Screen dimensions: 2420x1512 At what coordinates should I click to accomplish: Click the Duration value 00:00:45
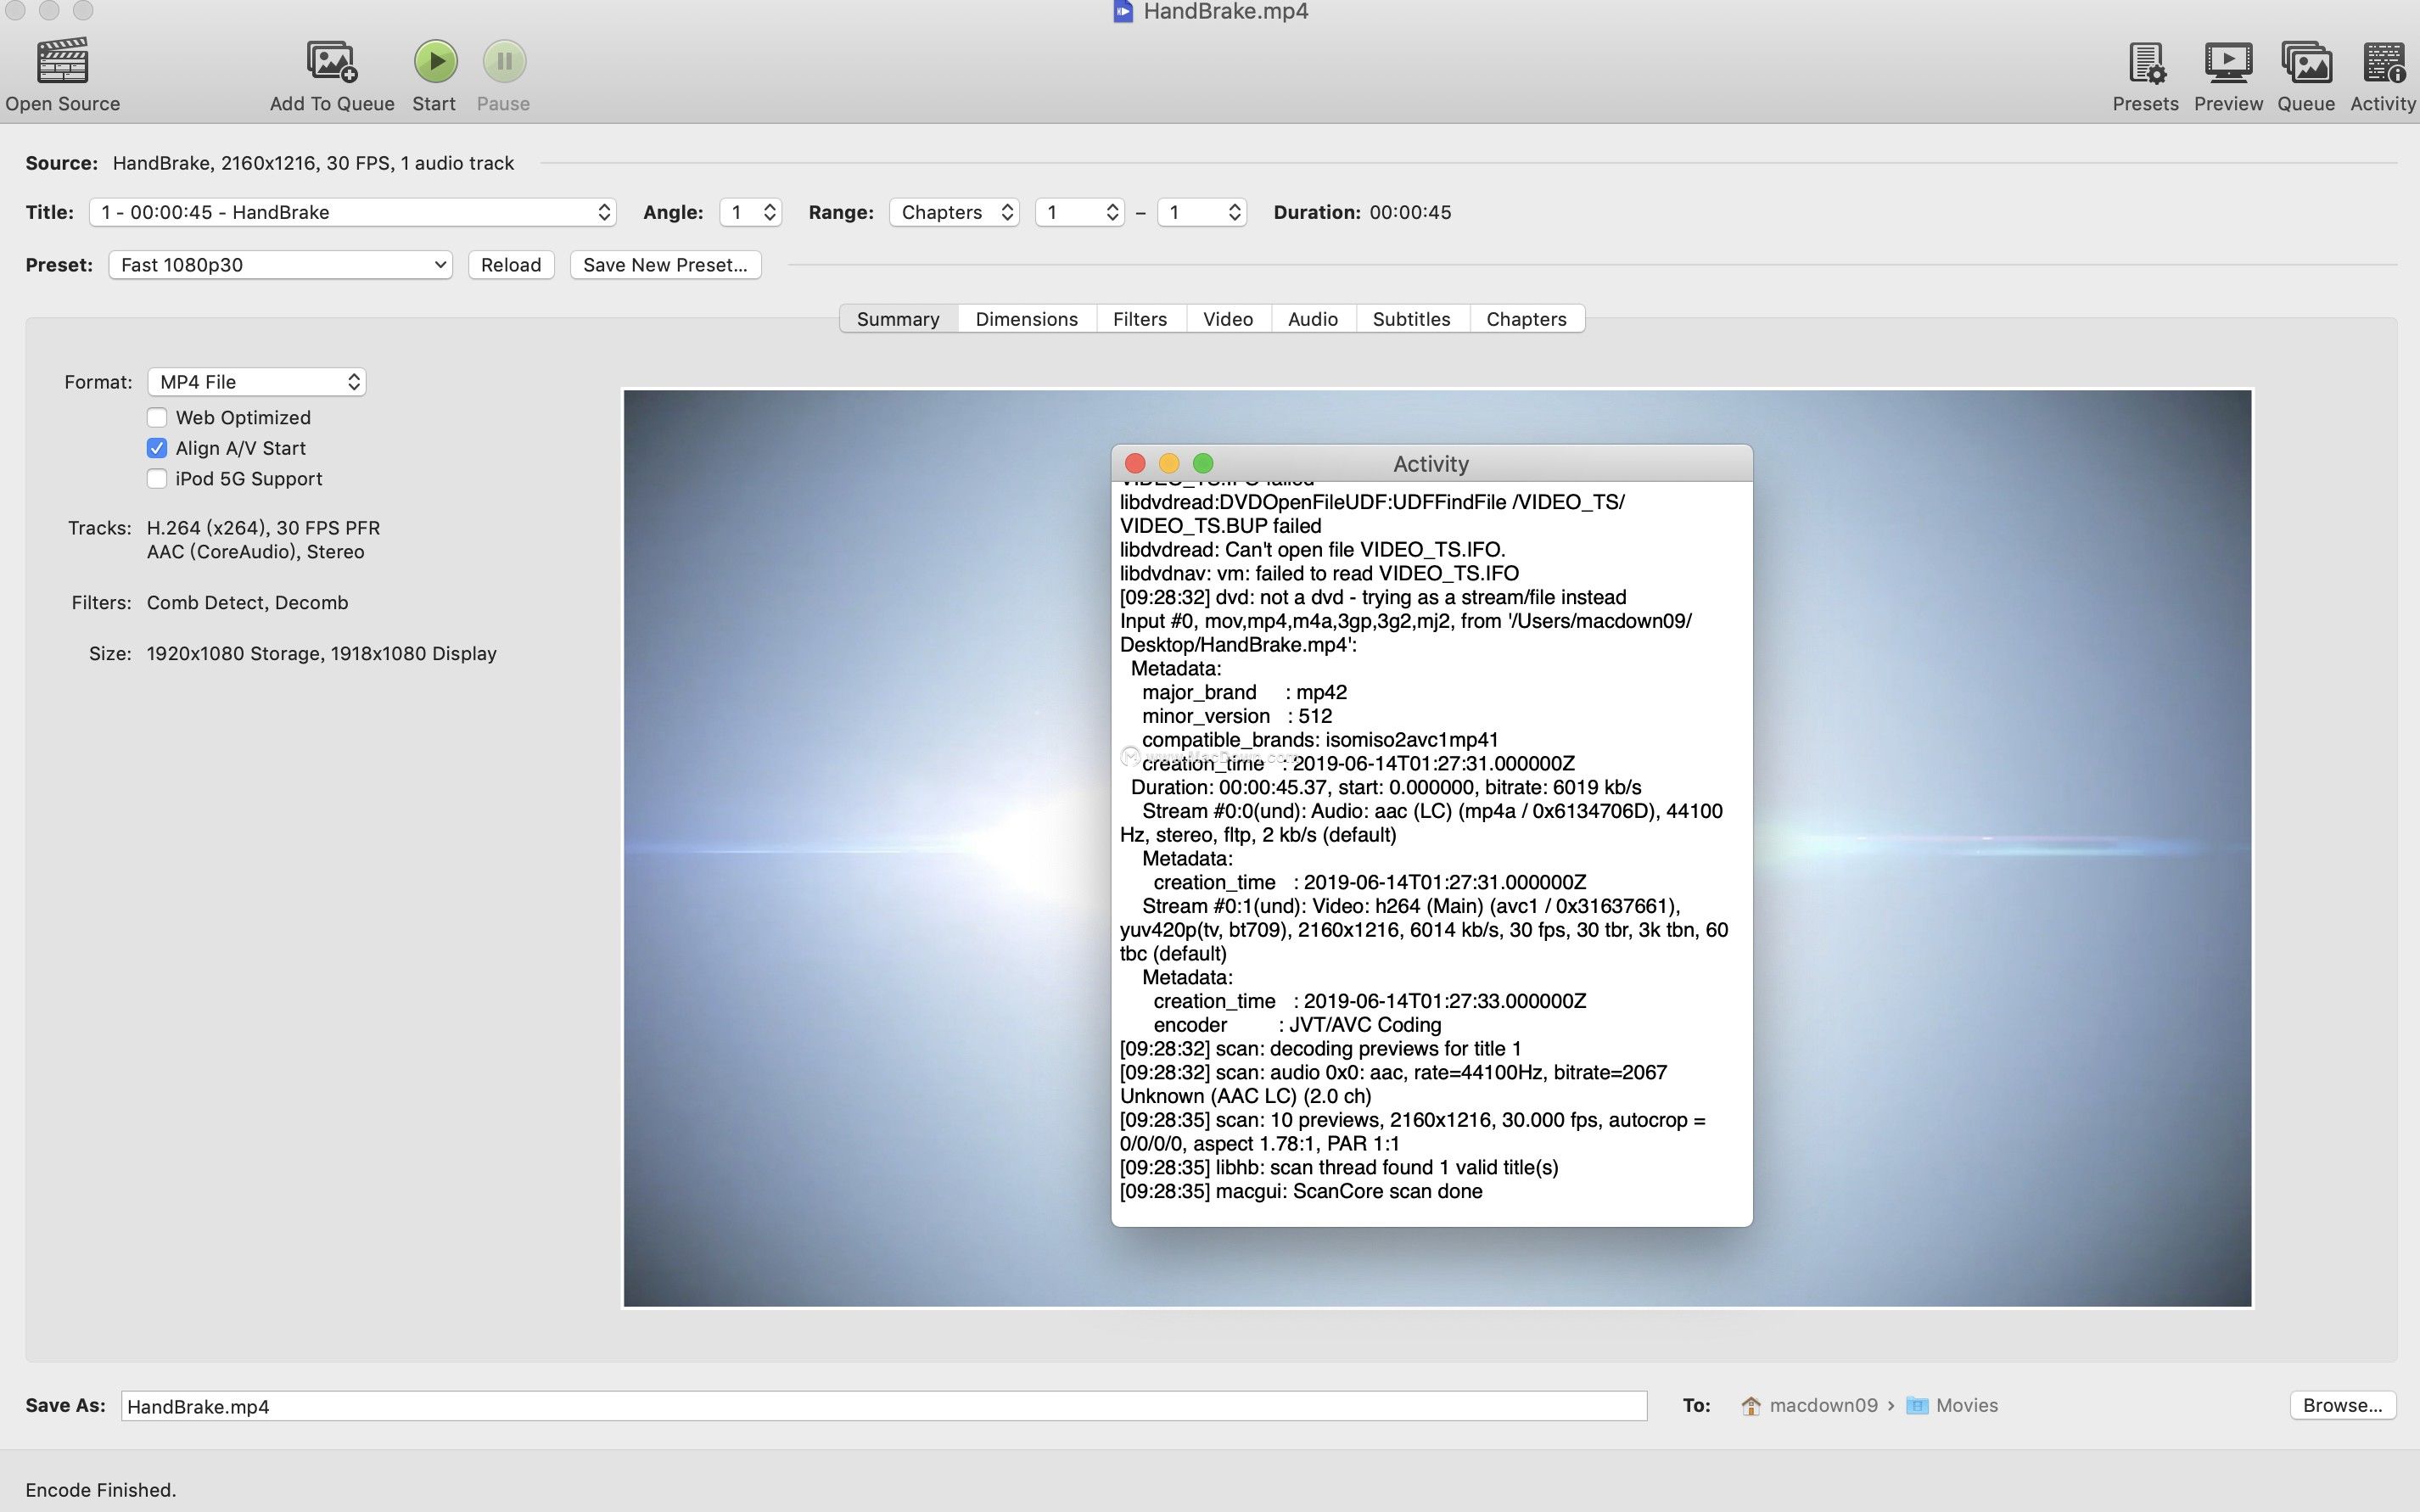1410,212
